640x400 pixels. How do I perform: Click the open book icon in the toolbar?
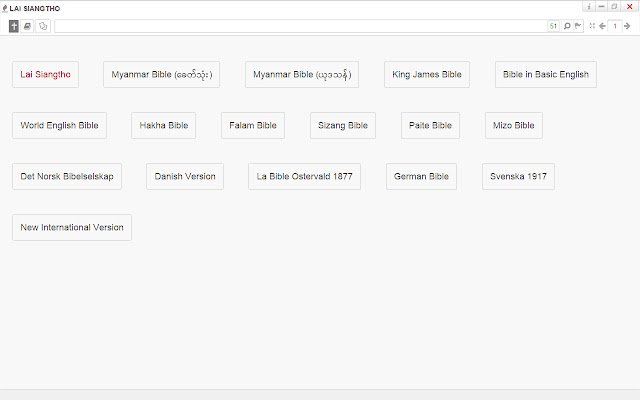click(27, 26)
